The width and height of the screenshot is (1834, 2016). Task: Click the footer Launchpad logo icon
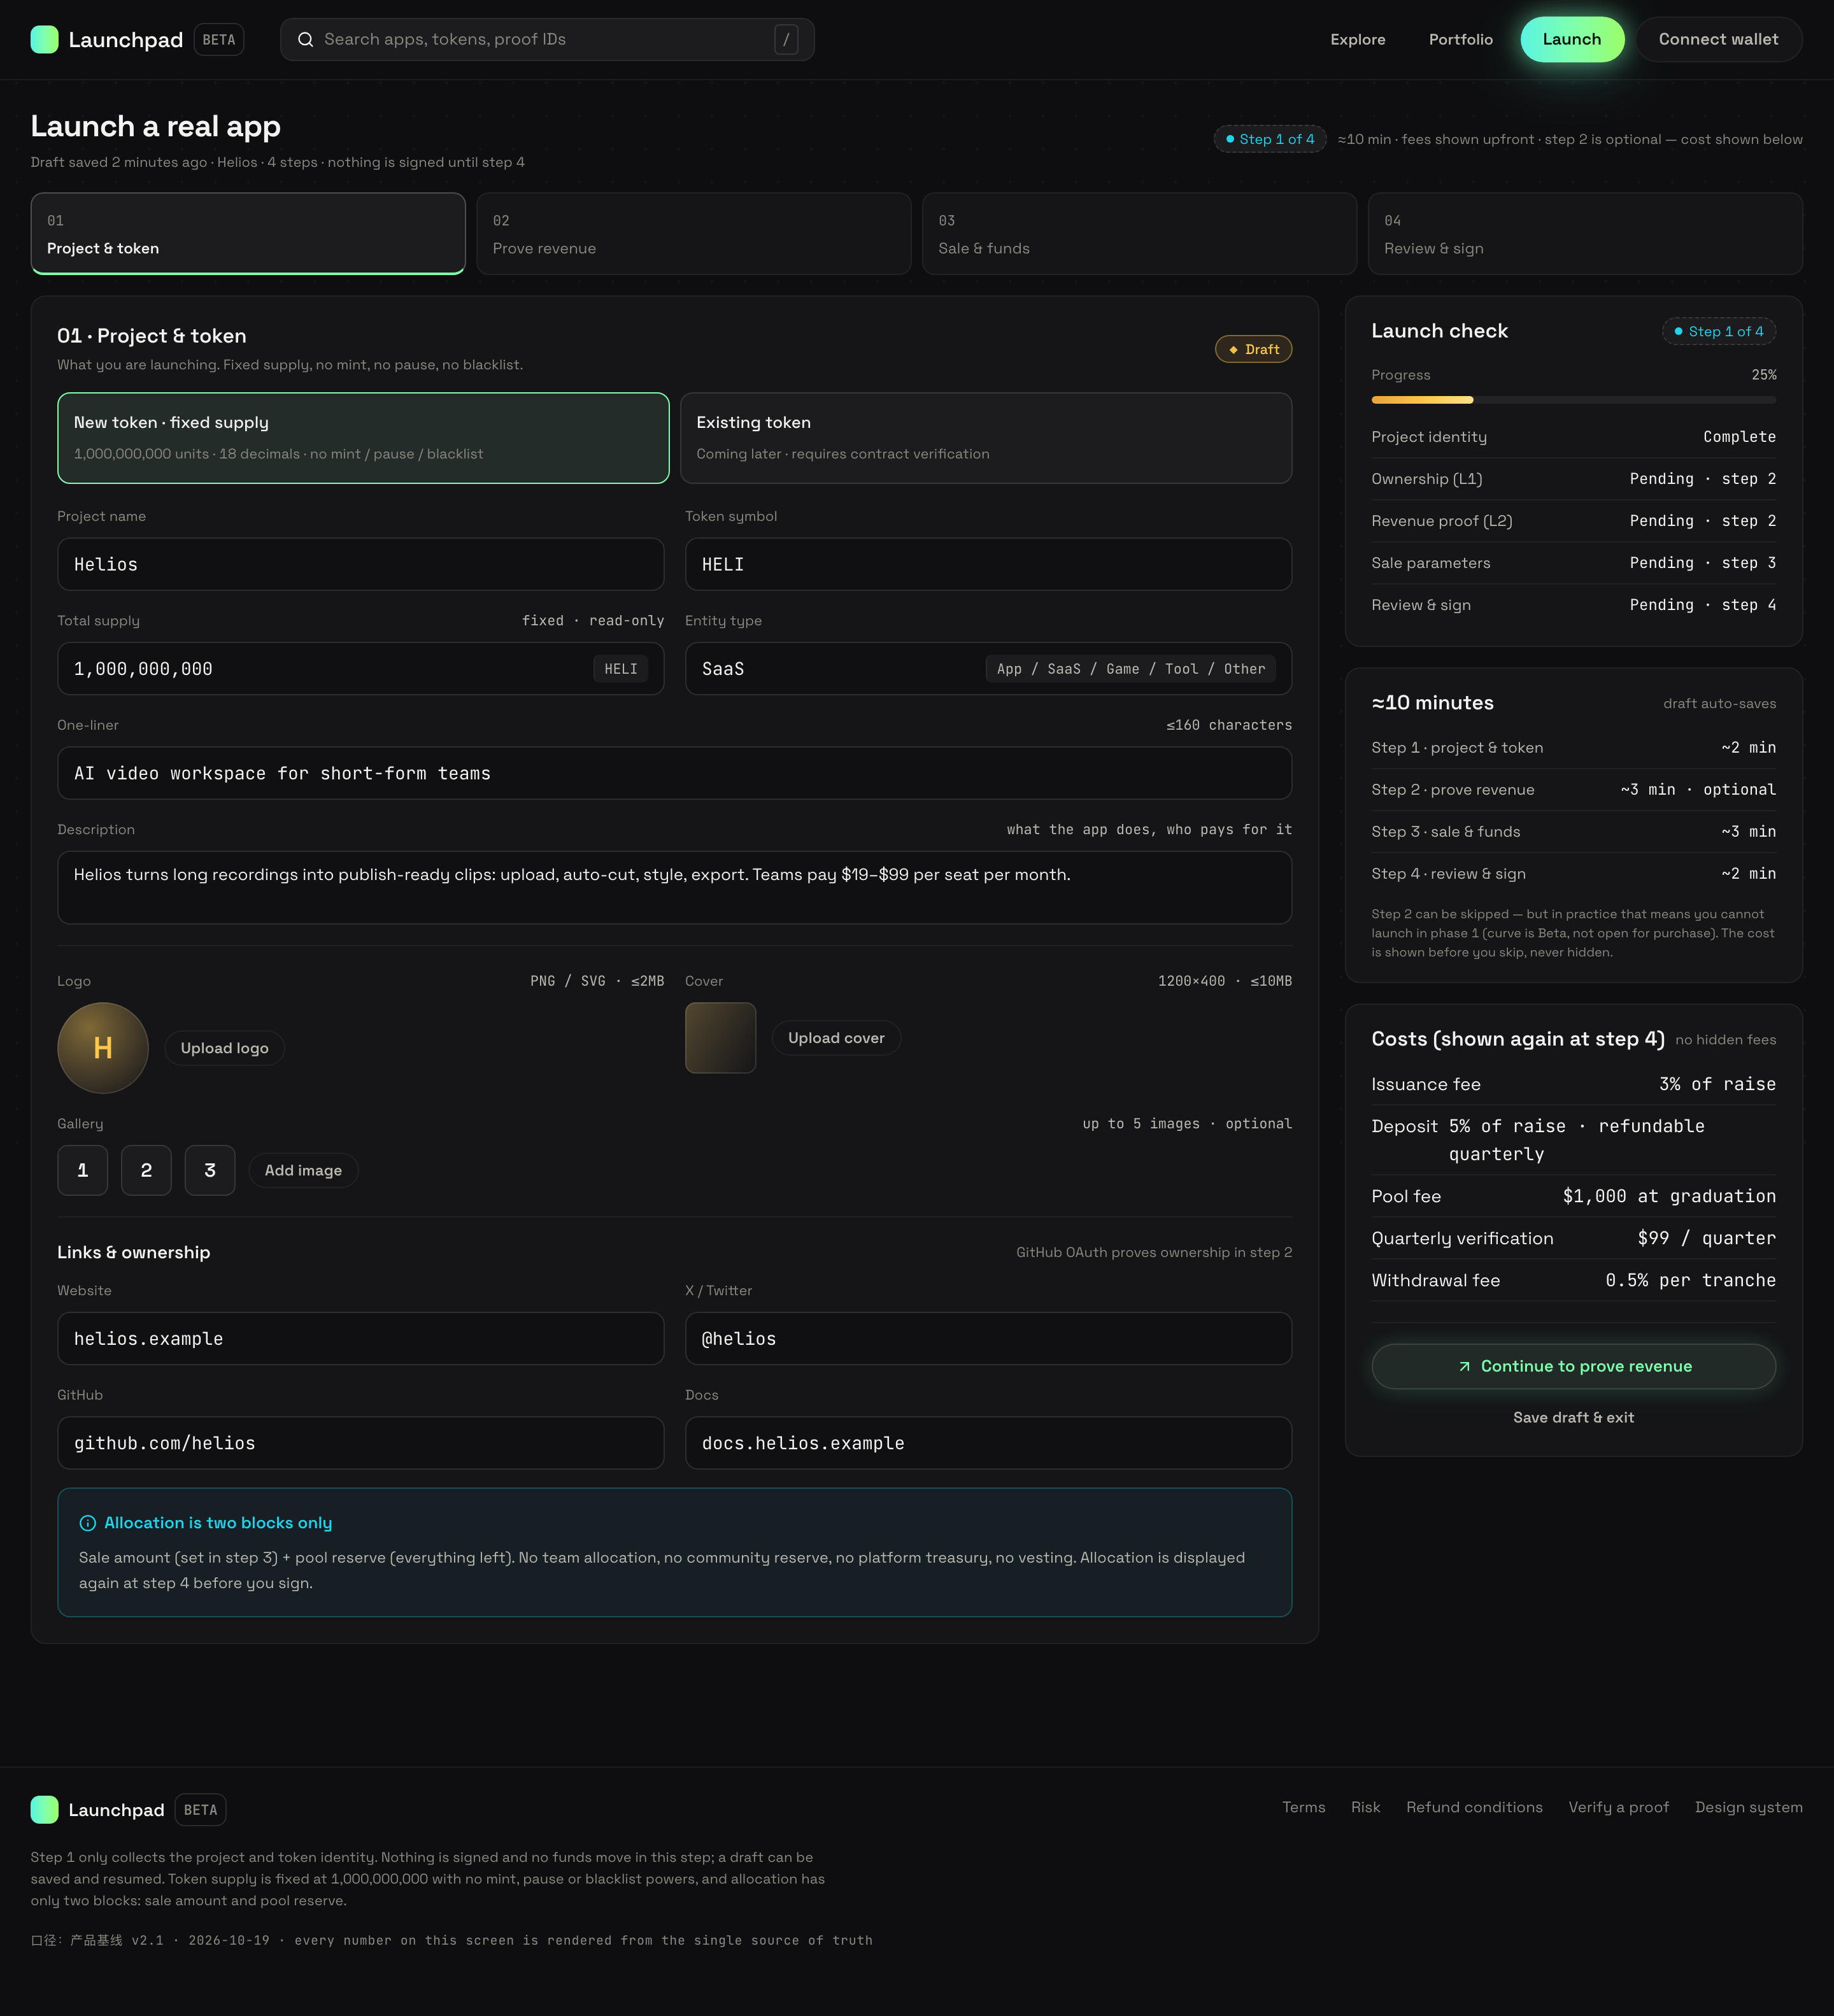pos(44,1809)
